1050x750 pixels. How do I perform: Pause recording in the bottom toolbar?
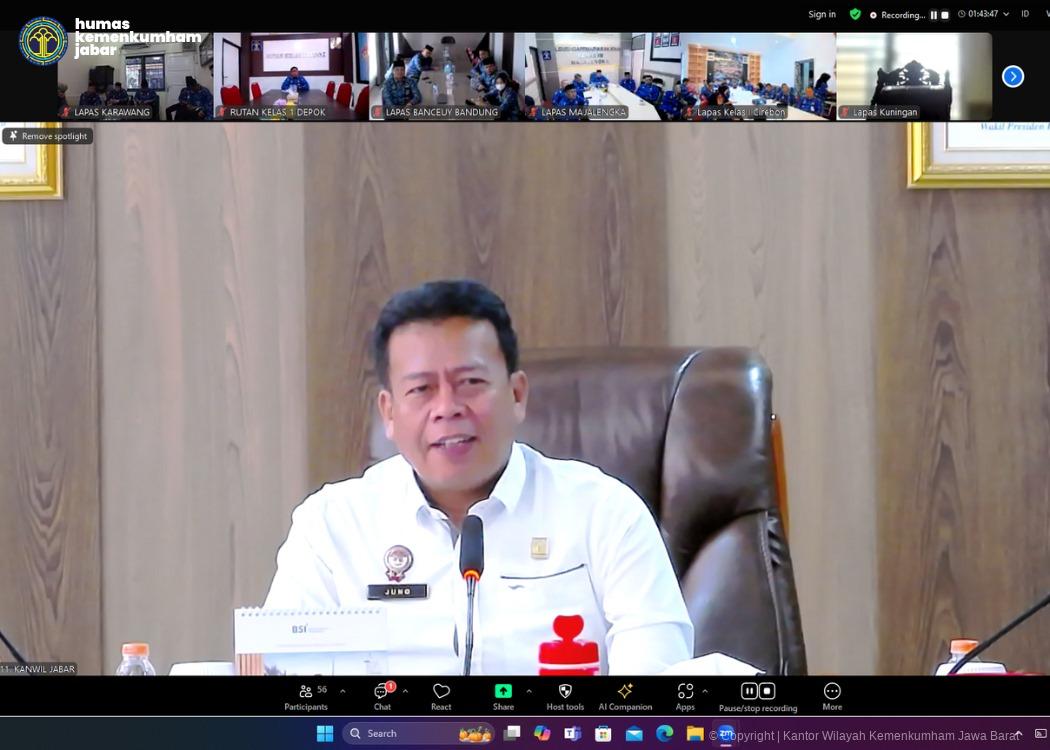click(x=749, y=691)
